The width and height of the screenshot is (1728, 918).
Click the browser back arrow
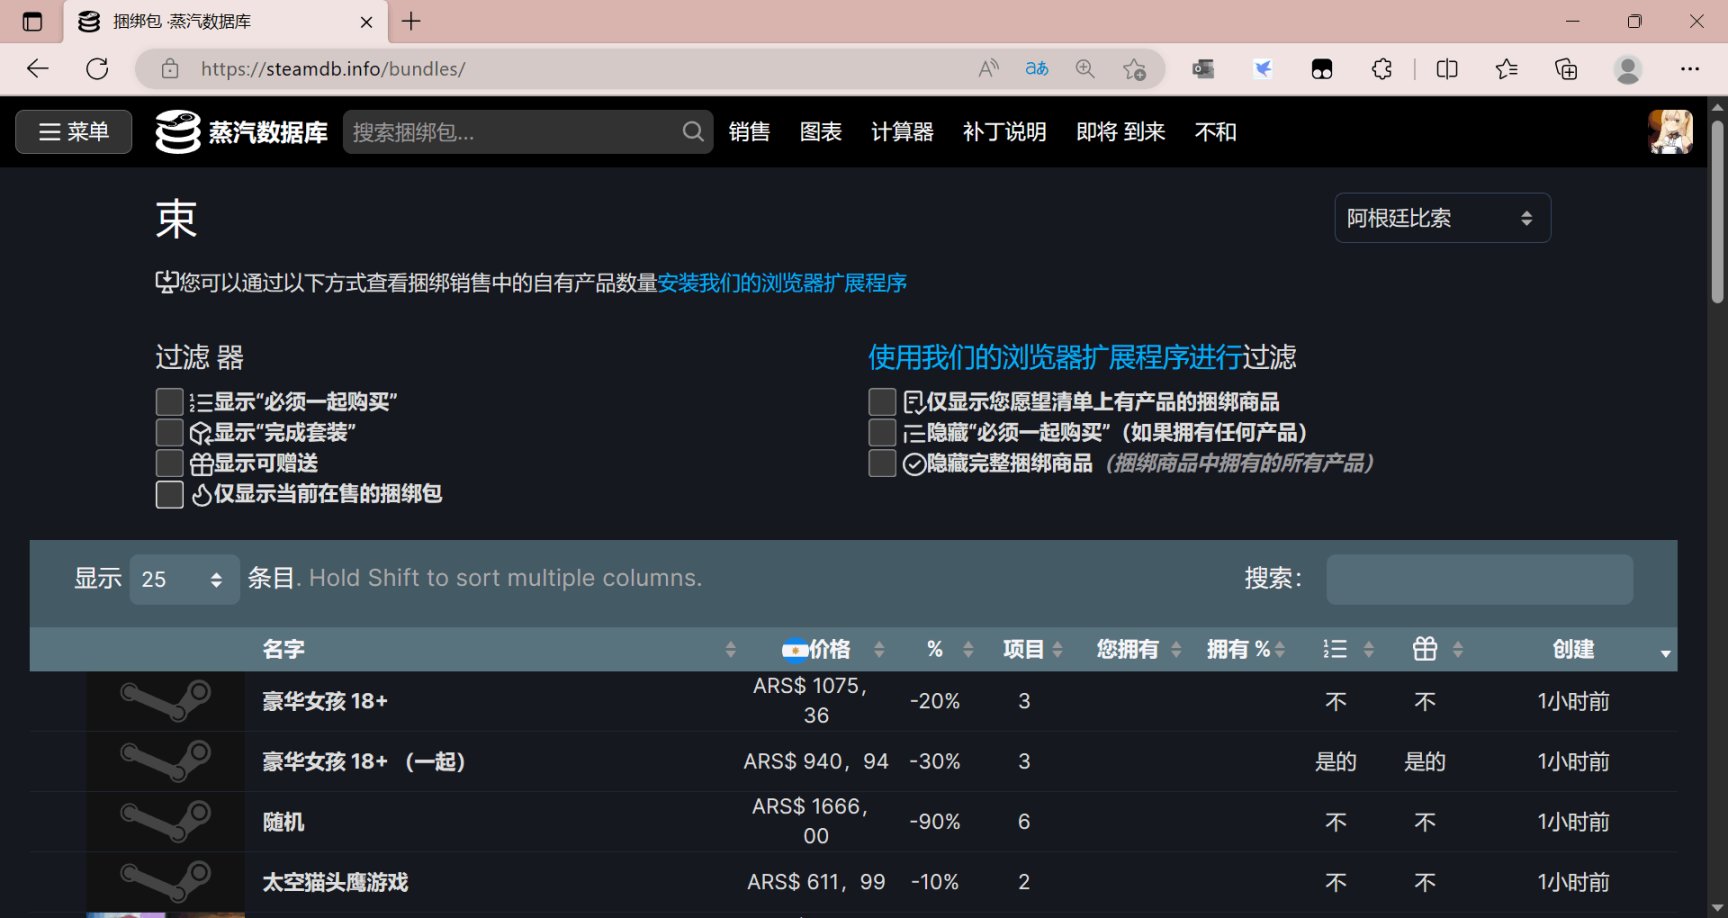38,69
